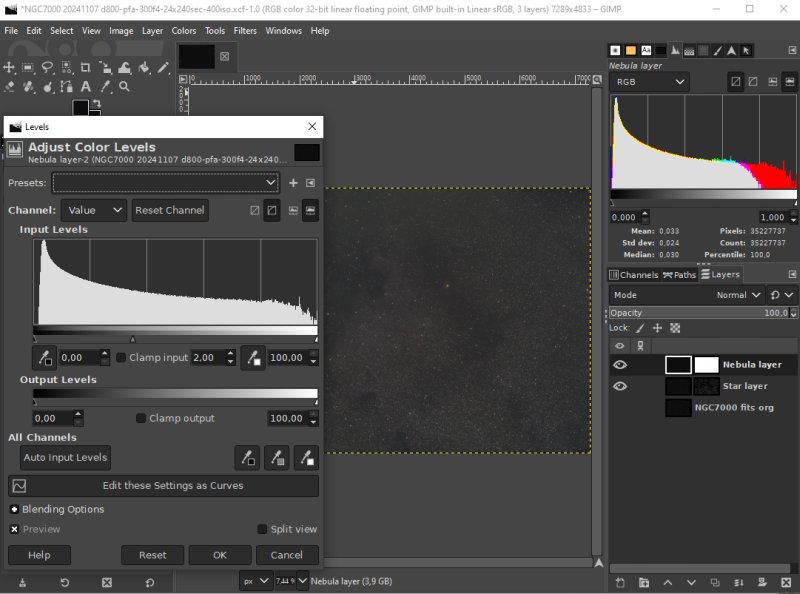Create a new layer group

coord(644,583)
